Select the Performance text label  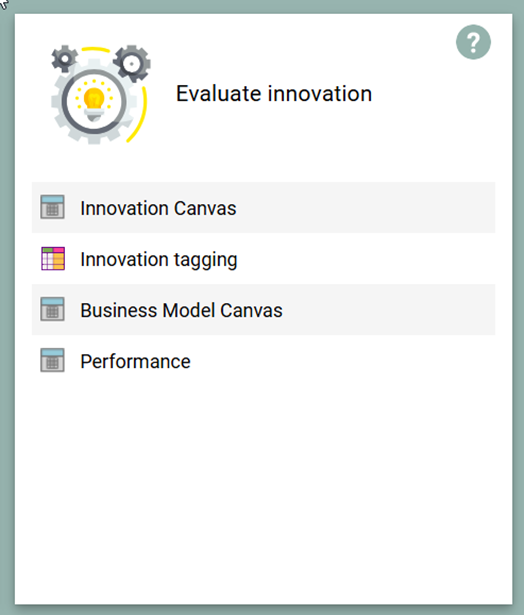click(135, 361)
